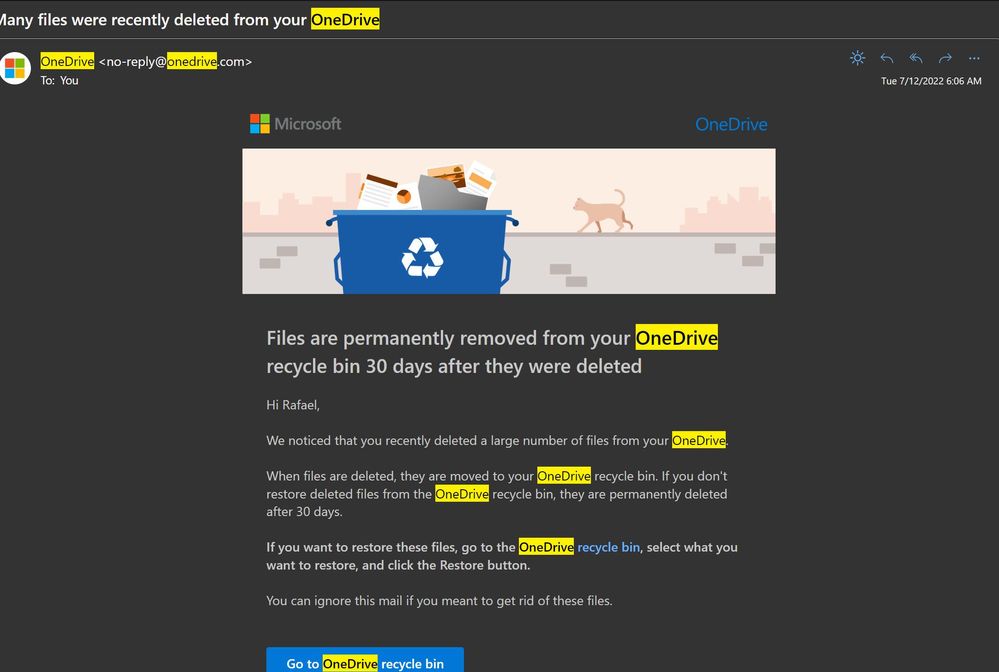The width and height of the screenshot is (999, 672).
Task: Click the OneDrive sender display name
Action: pyautogui.click(x=67, y=61)
